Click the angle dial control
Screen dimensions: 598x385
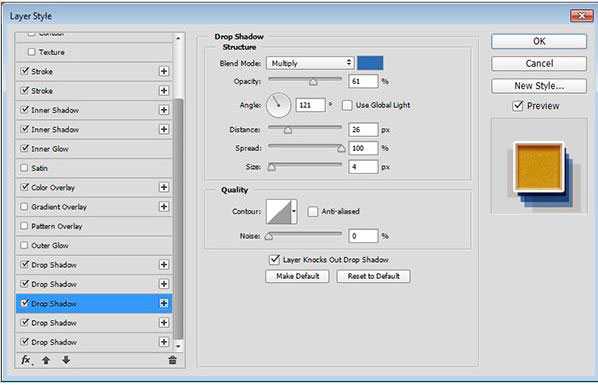click(x=278, y=105)
